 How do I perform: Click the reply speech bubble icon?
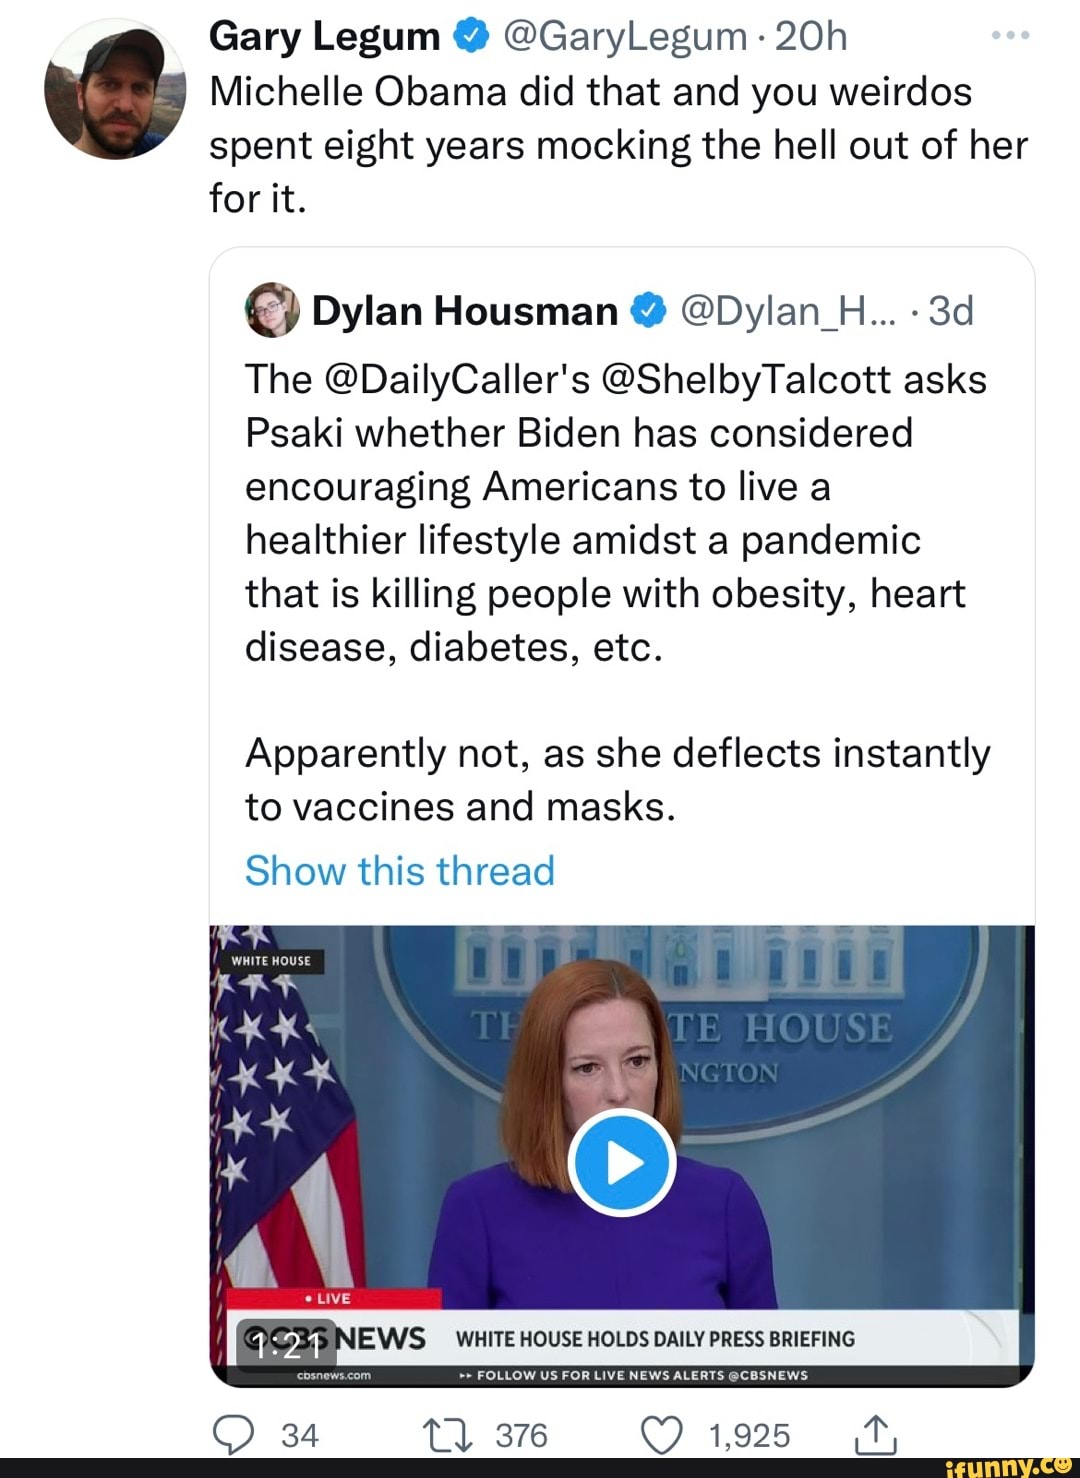(x=234, y=1435)
